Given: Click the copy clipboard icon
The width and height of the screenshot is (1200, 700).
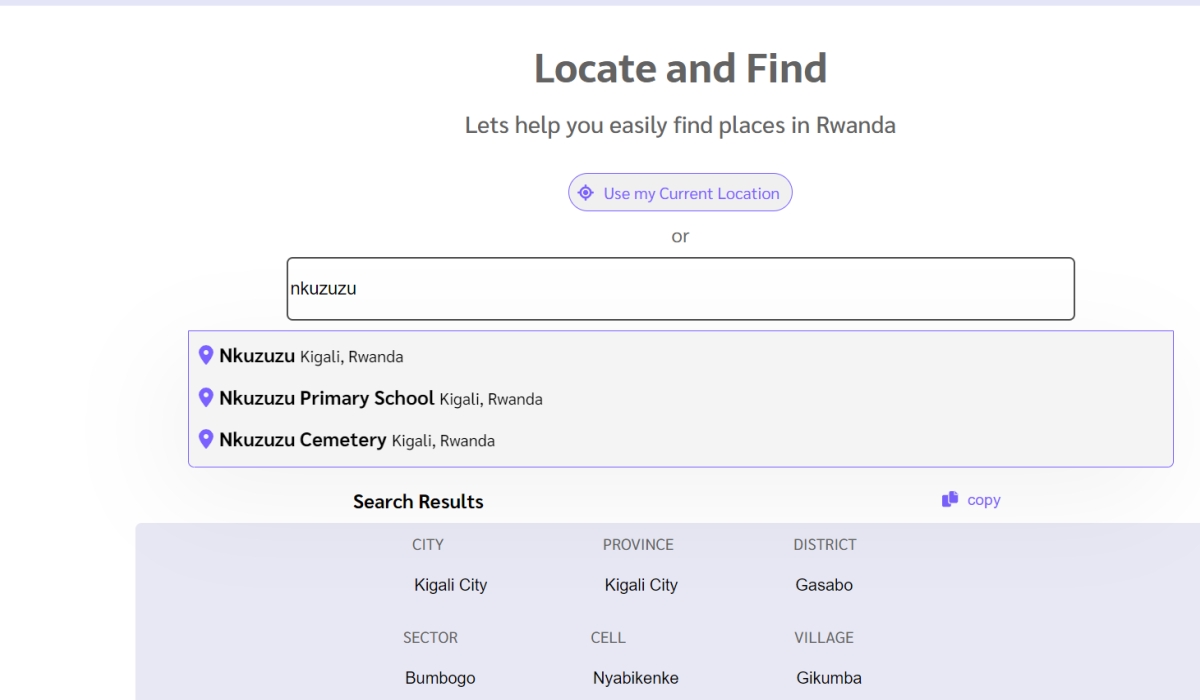Looking at the screenshot, I should pos(950,499).
